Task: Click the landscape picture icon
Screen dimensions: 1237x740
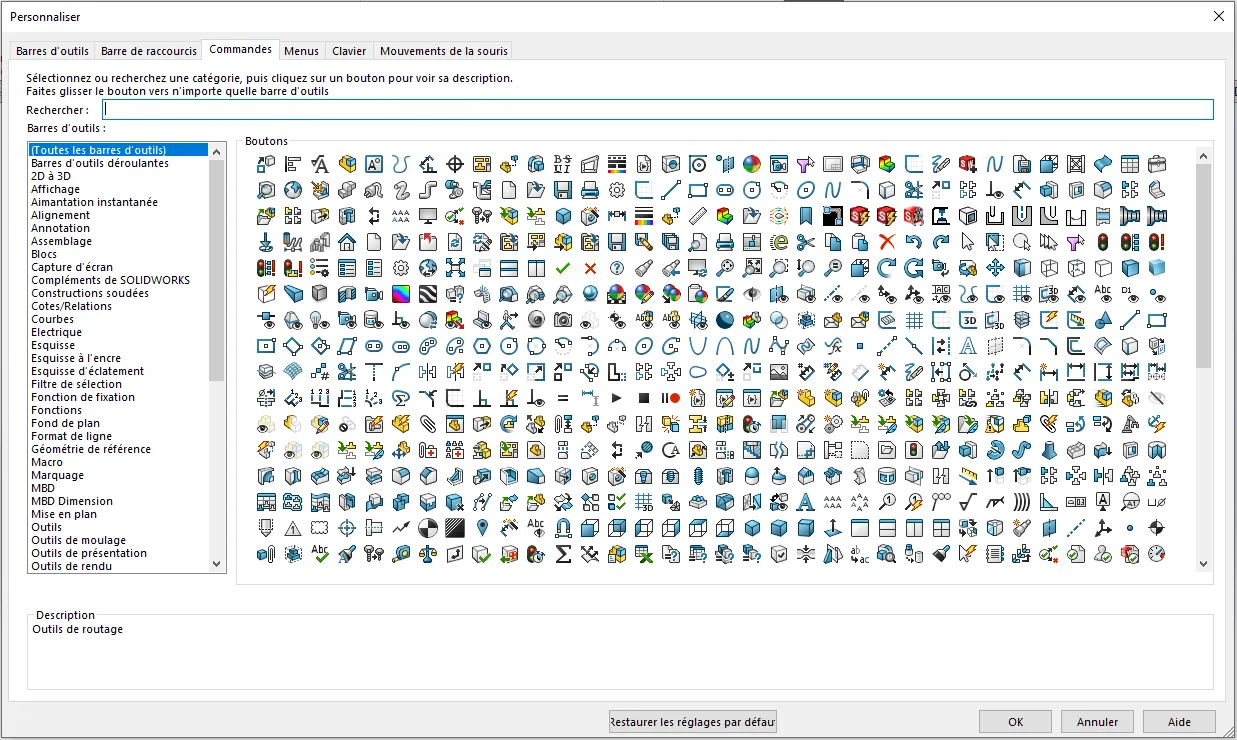Action: click(x=779, y=372)
